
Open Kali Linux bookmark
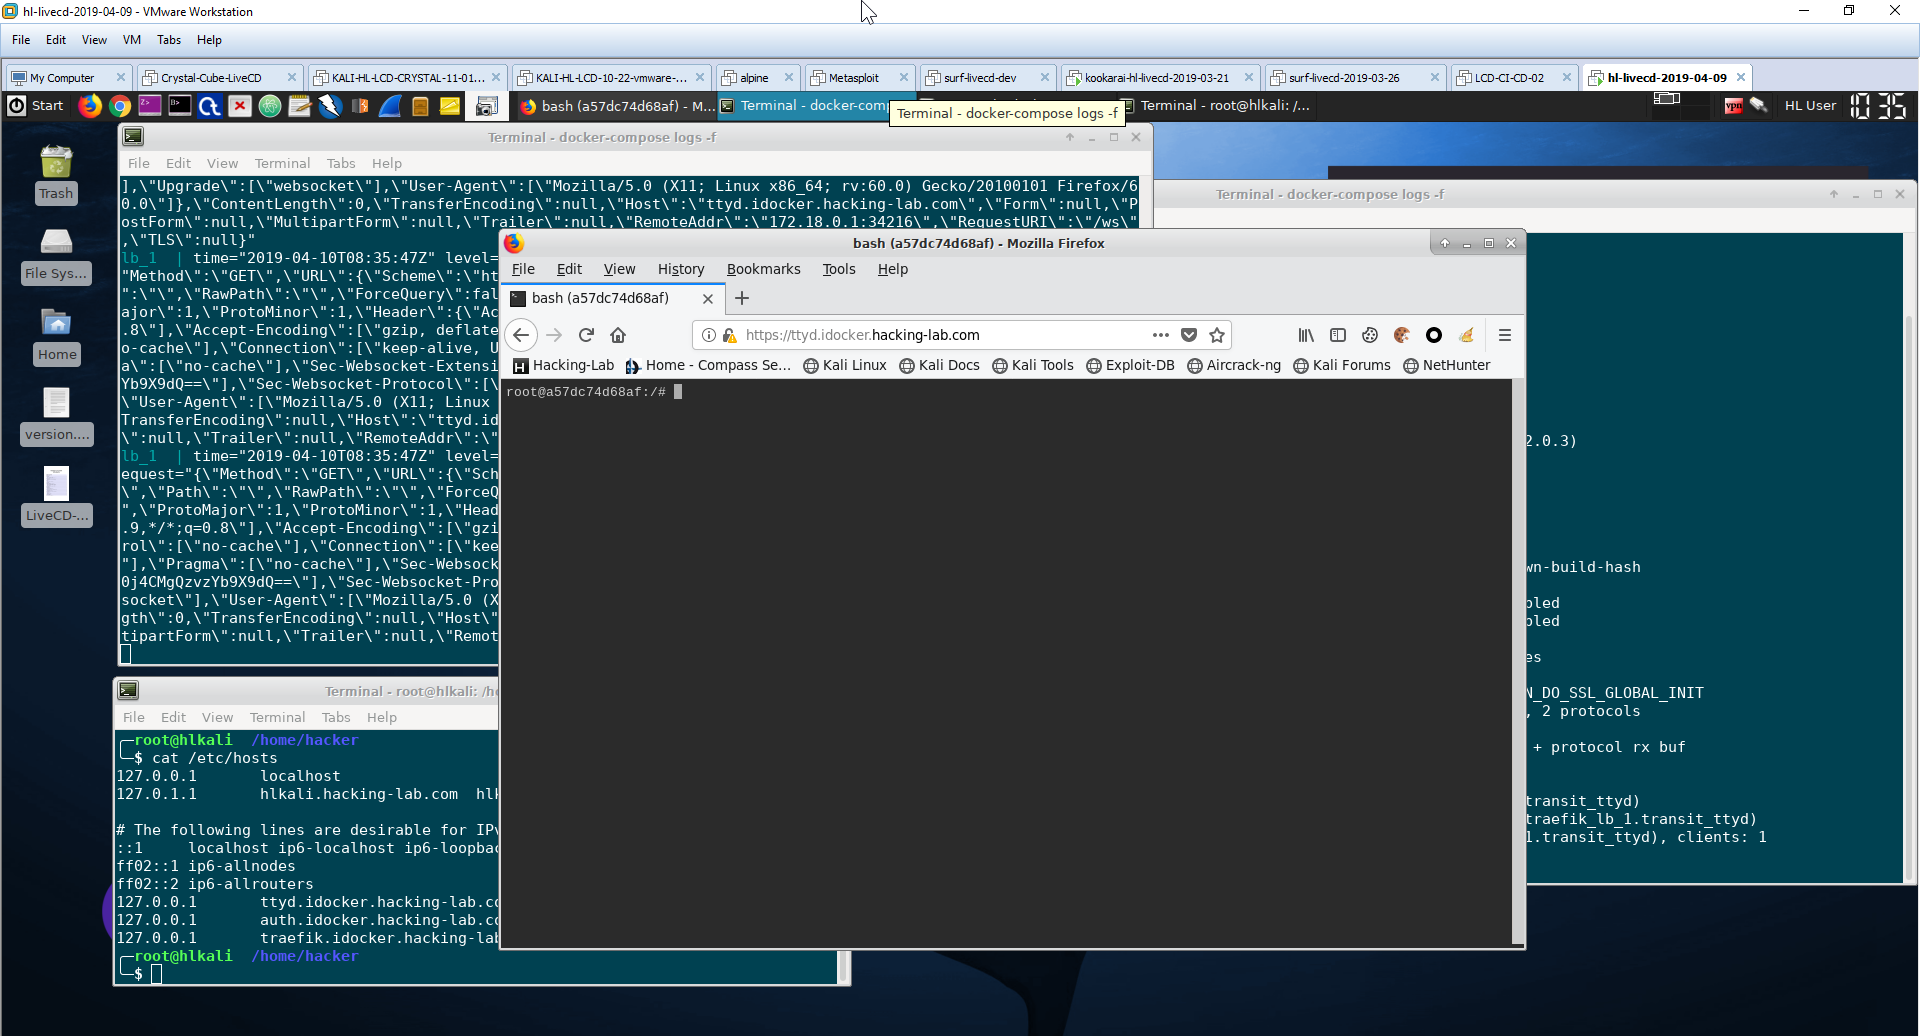click(x=845, y=365)
